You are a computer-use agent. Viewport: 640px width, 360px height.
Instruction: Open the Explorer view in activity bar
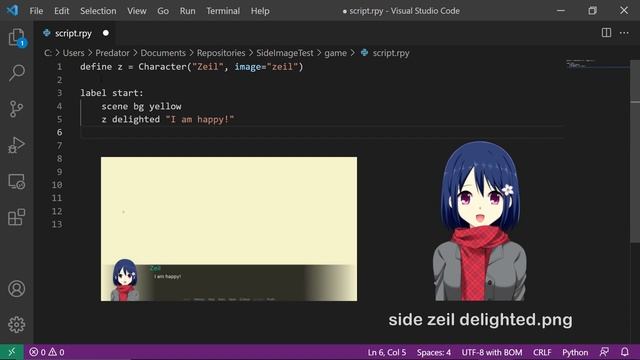tap(17, 38)
